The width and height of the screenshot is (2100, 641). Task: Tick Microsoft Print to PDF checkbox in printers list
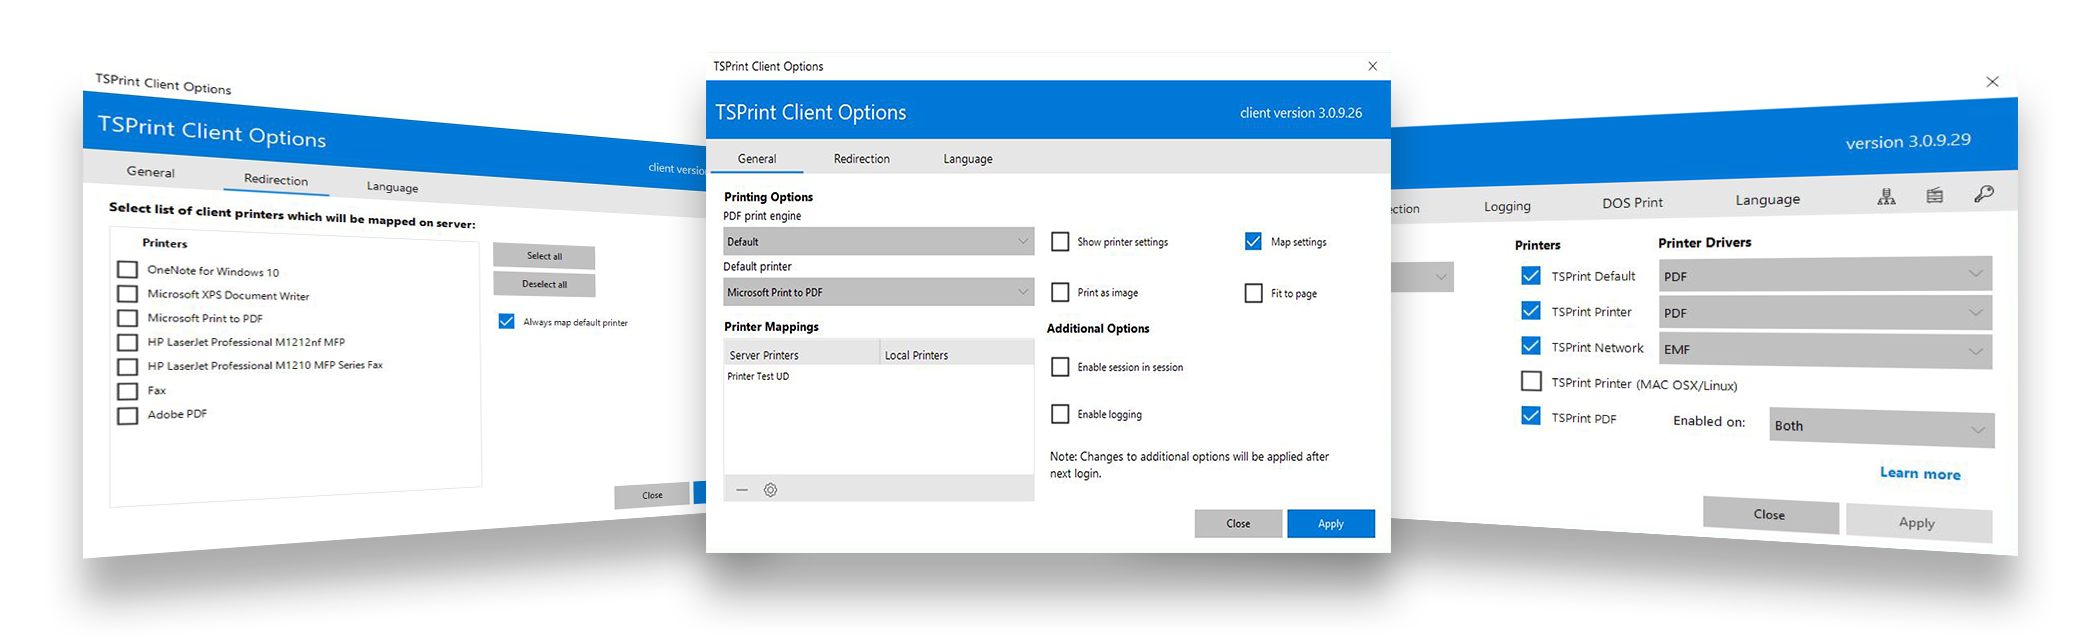pos(127,318)
